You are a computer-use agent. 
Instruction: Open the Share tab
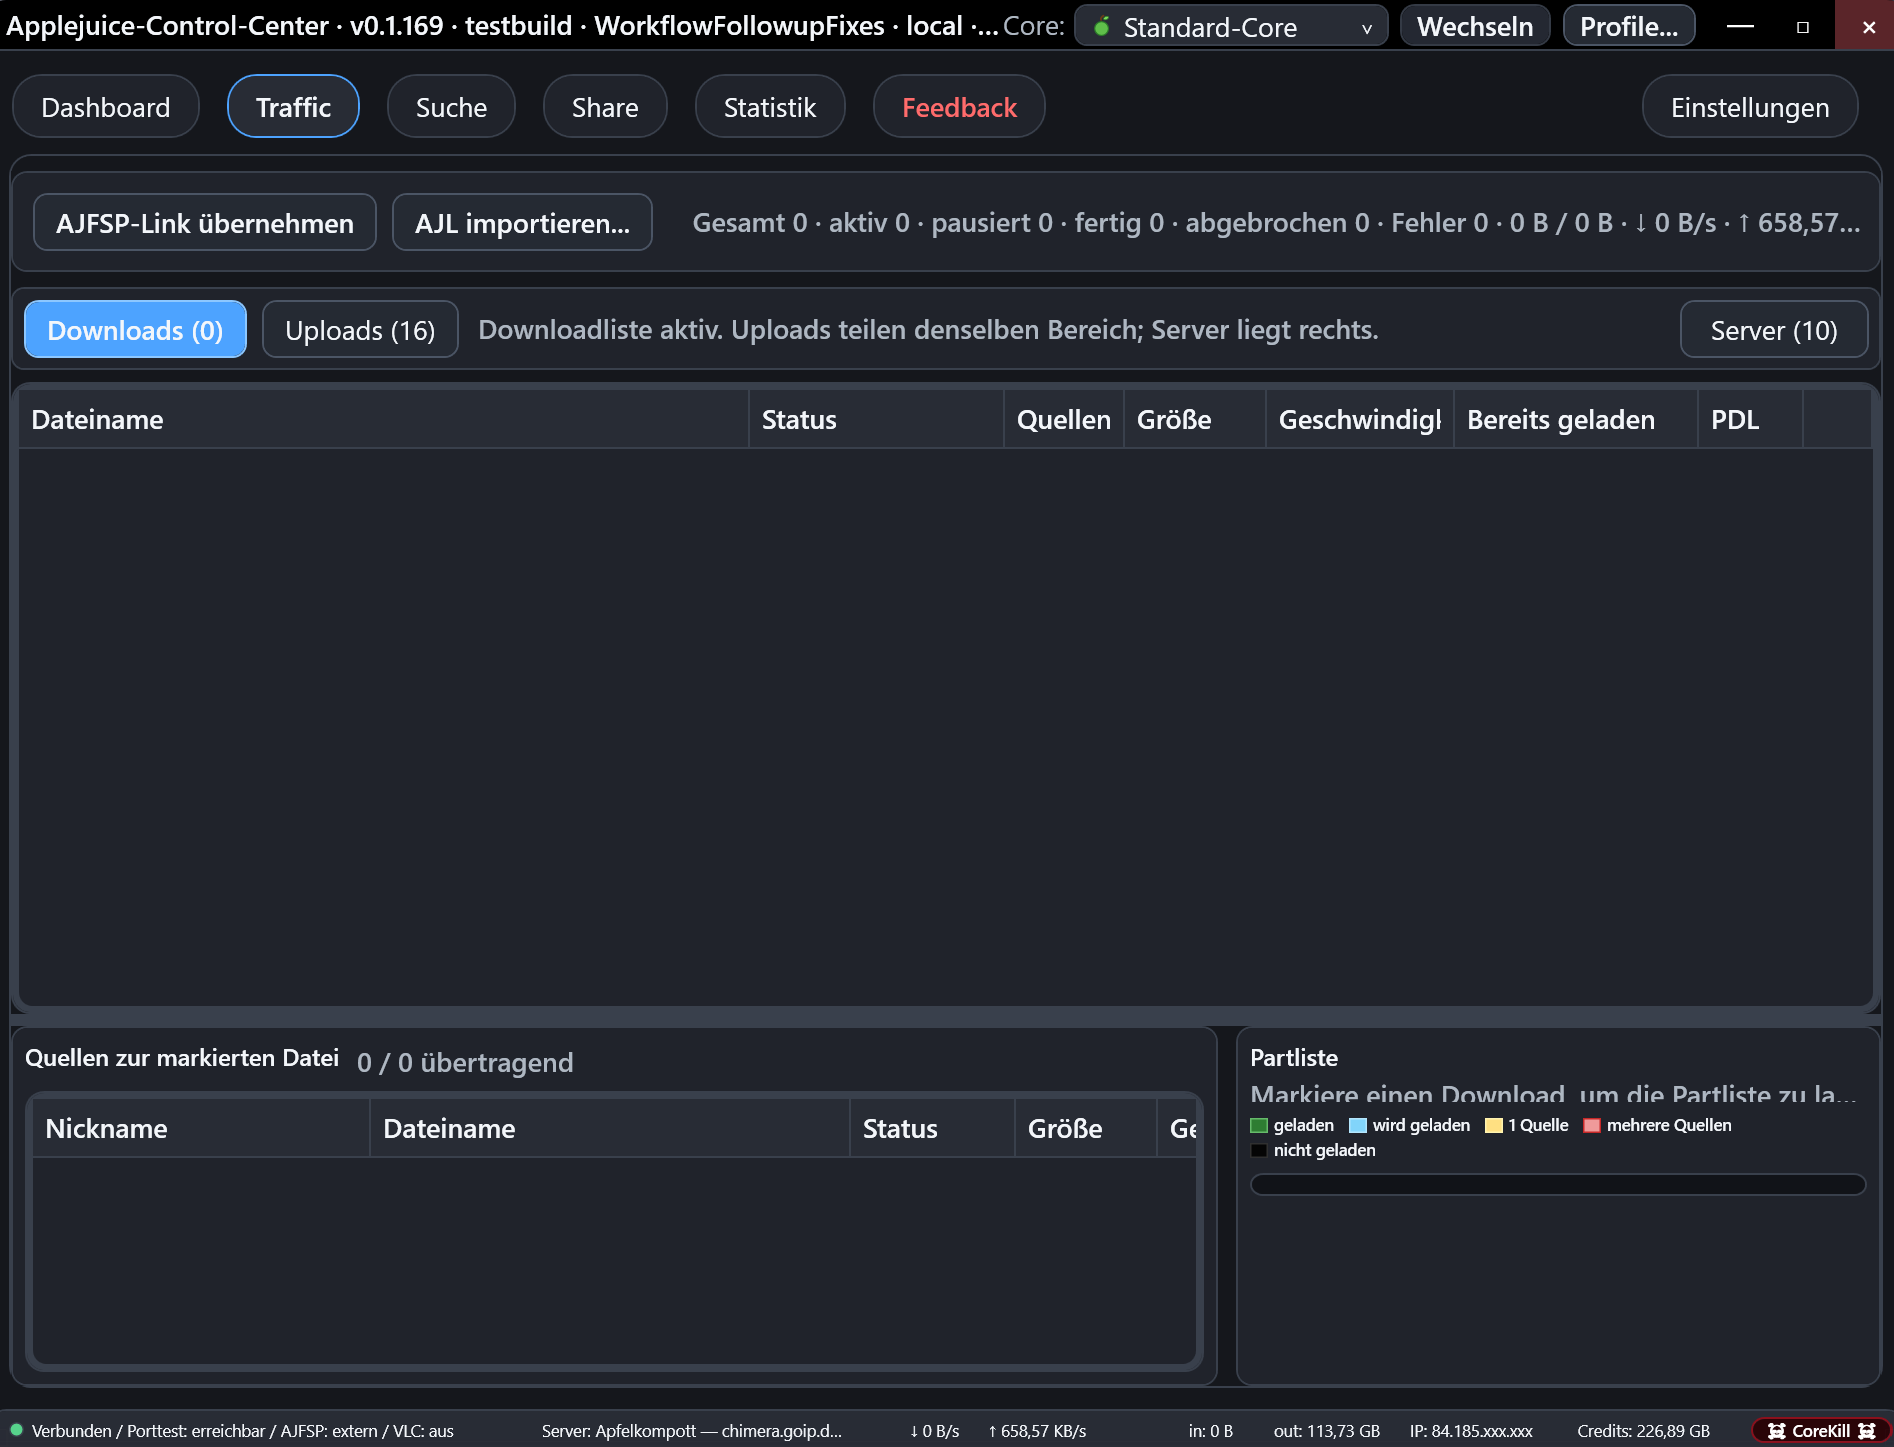(605, 107)
